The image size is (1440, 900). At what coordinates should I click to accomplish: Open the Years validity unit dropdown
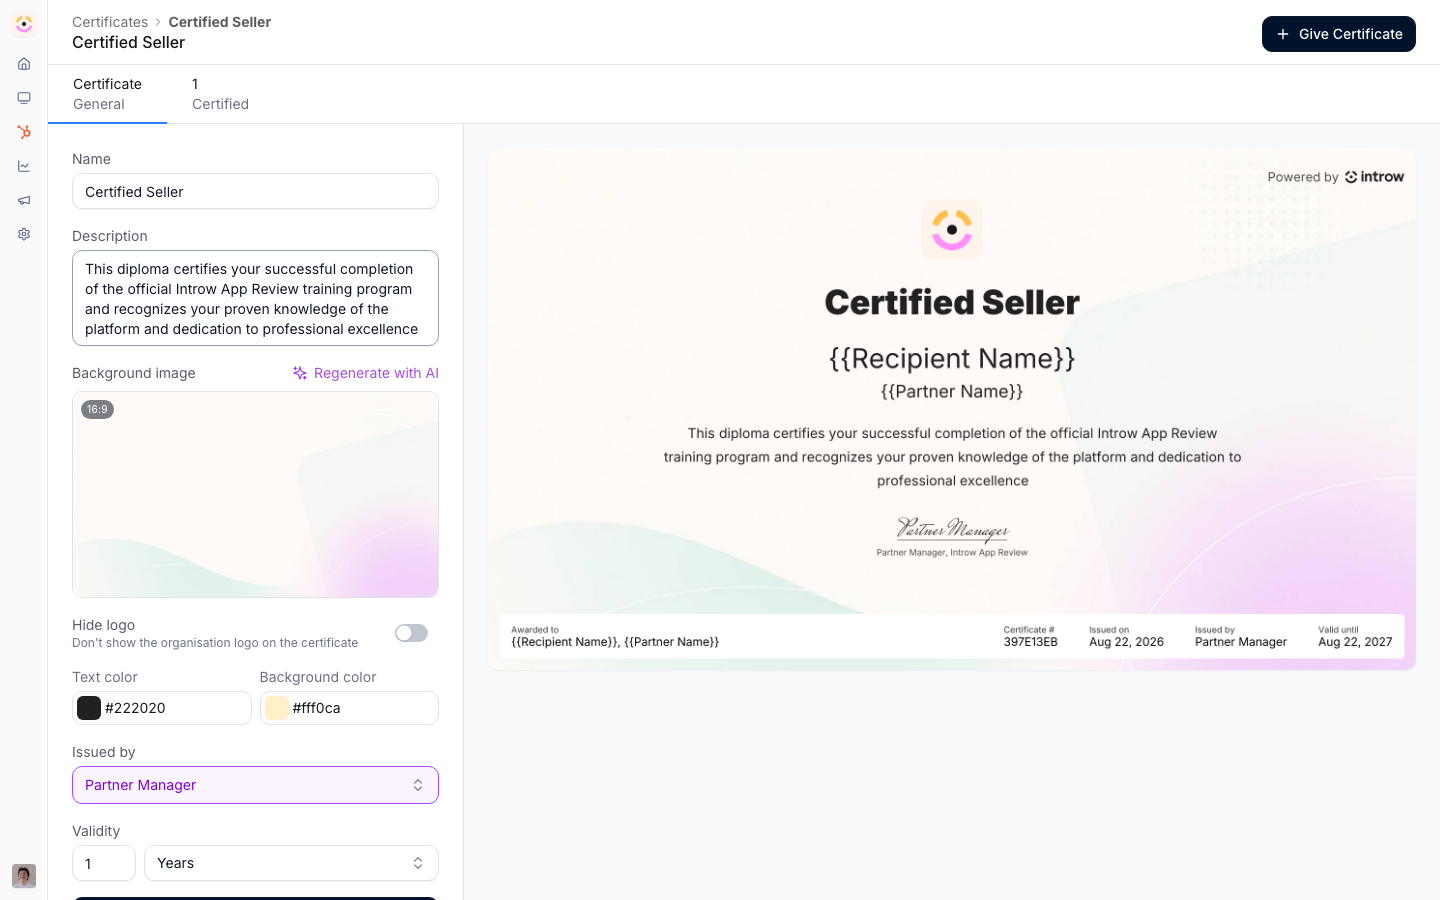tap(291, 863)
